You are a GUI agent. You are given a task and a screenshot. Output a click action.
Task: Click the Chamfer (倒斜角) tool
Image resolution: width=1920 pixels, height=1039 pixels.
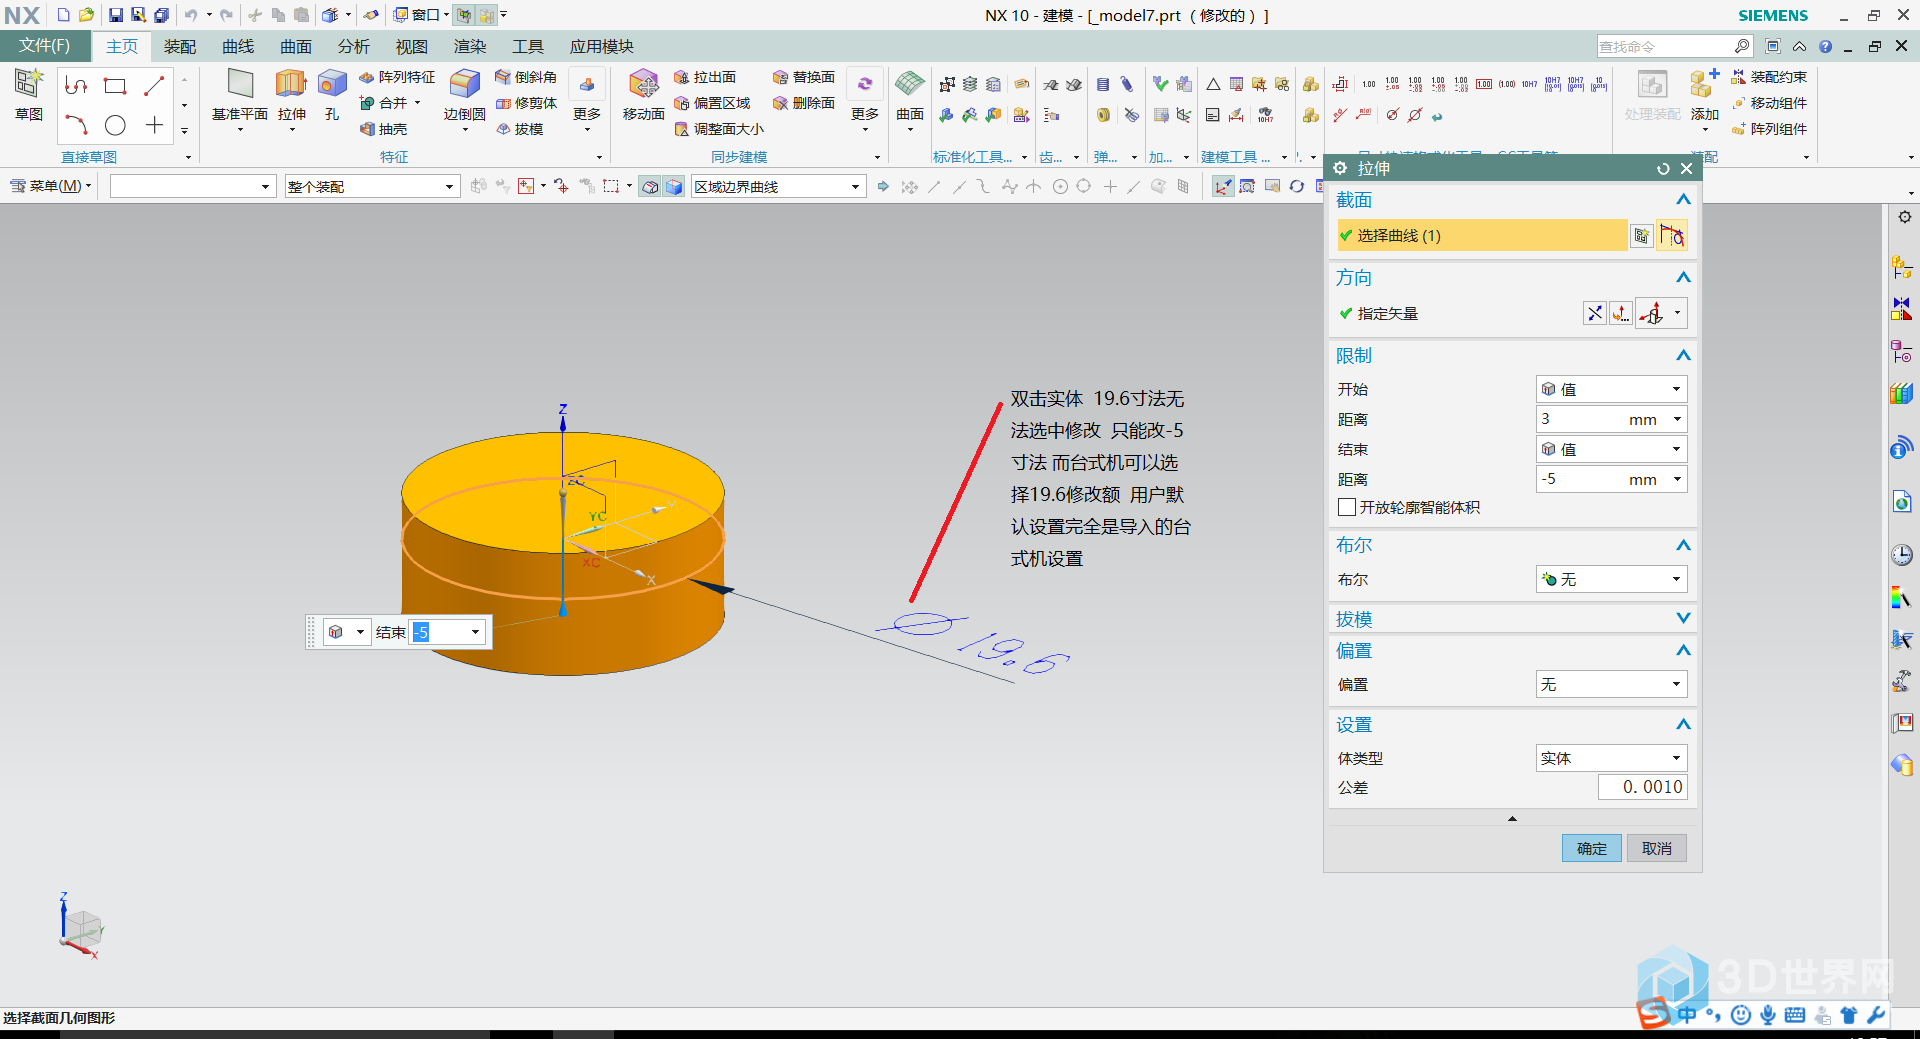pos(526,77)
